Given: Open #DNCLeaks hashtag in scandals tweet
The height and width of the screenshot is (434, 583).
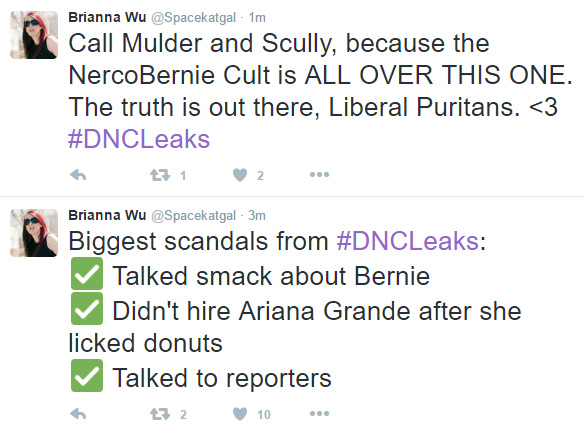Looking at the screenshot, I should click(408, 241).
